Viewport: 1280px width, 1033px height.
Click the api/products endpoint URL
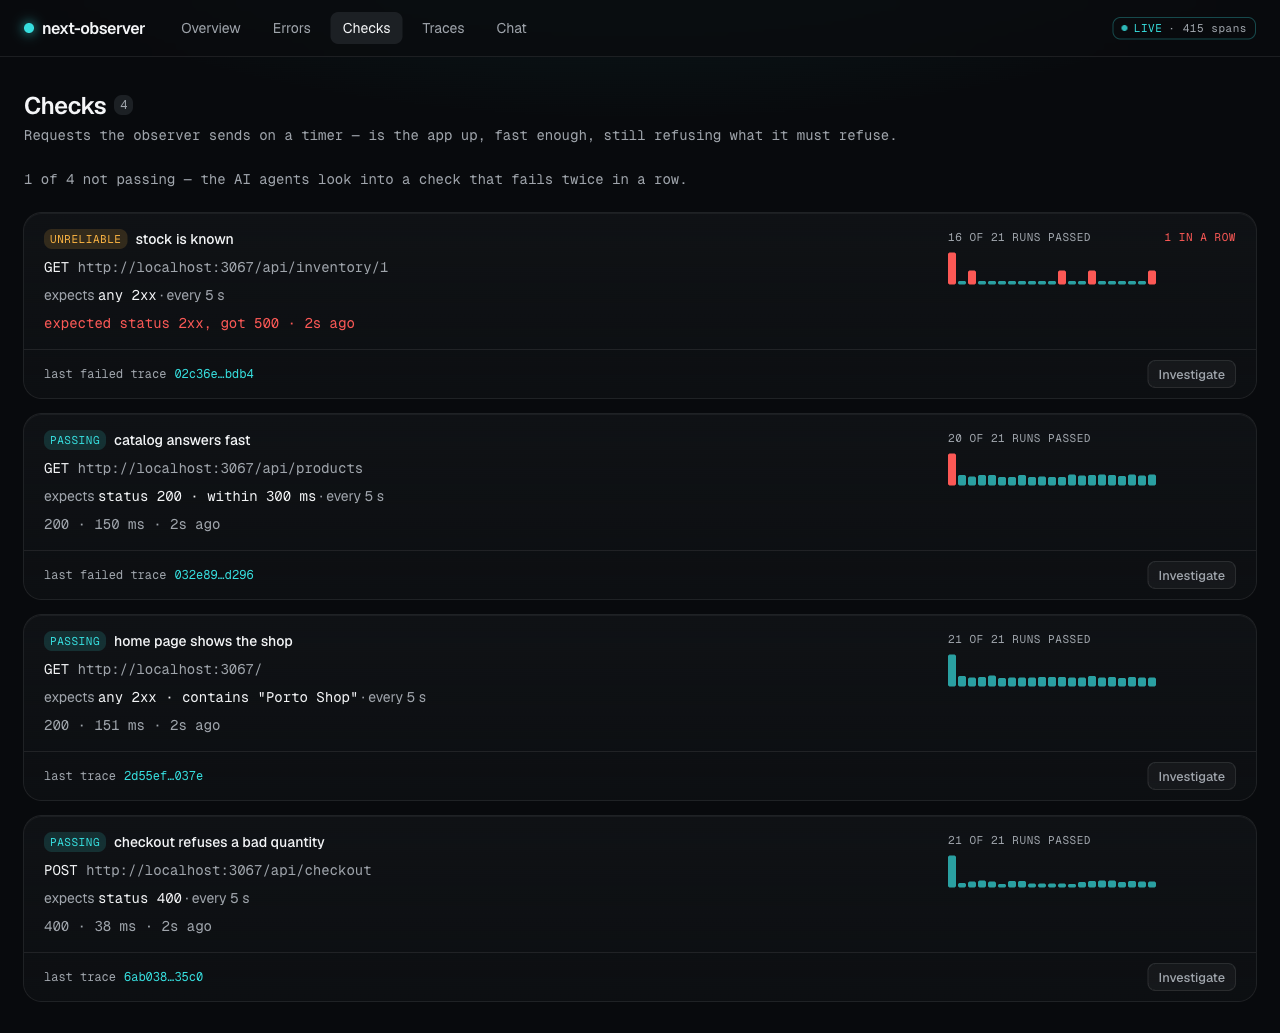click(x=220, y=468)
